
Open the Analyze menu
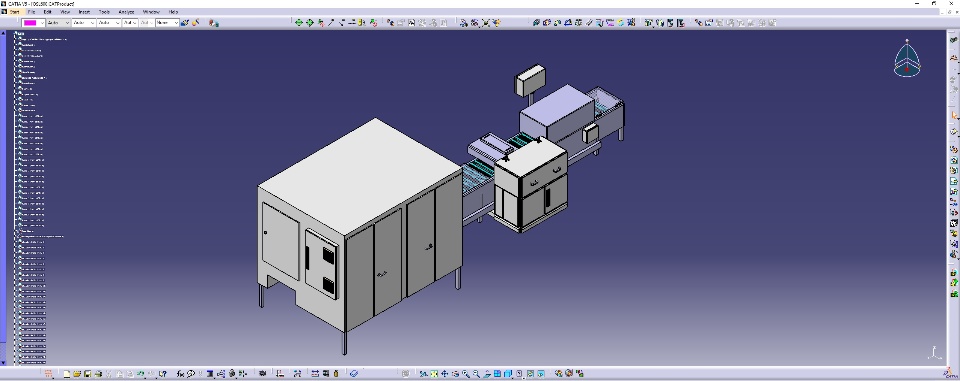coord(126,12)
